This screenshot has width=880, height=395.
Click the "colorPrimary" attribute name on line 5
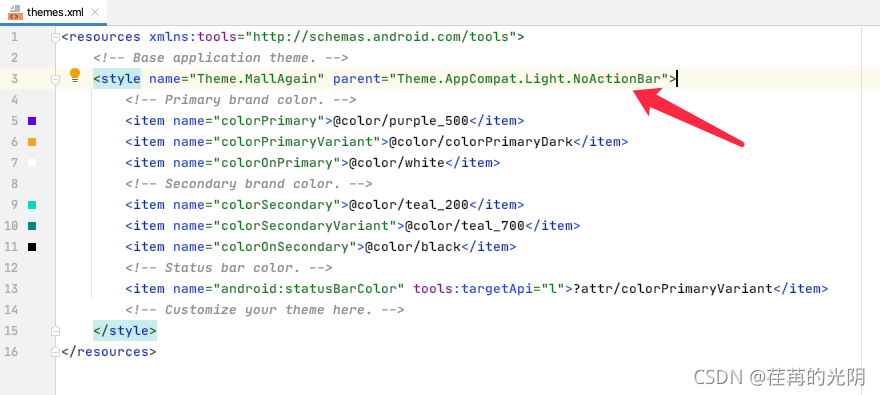[269, 121]
